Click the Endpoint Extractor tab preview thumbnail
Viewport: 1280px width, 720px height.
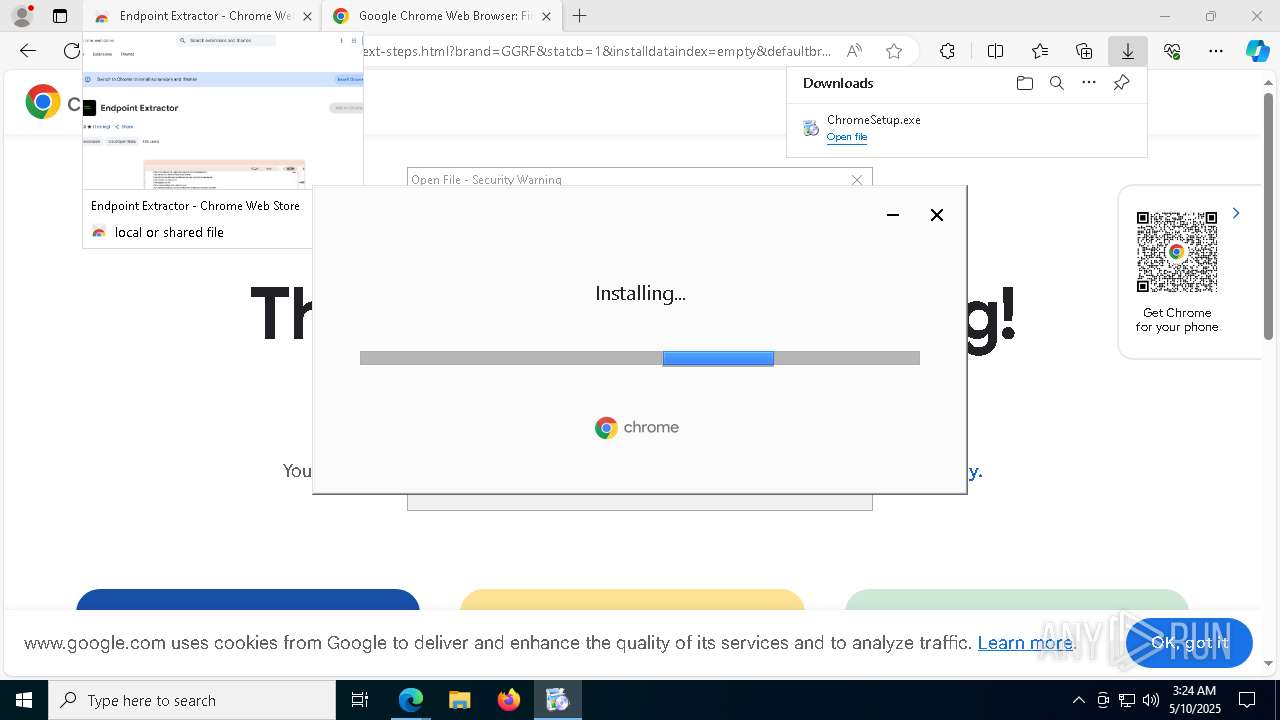[223, 110]
